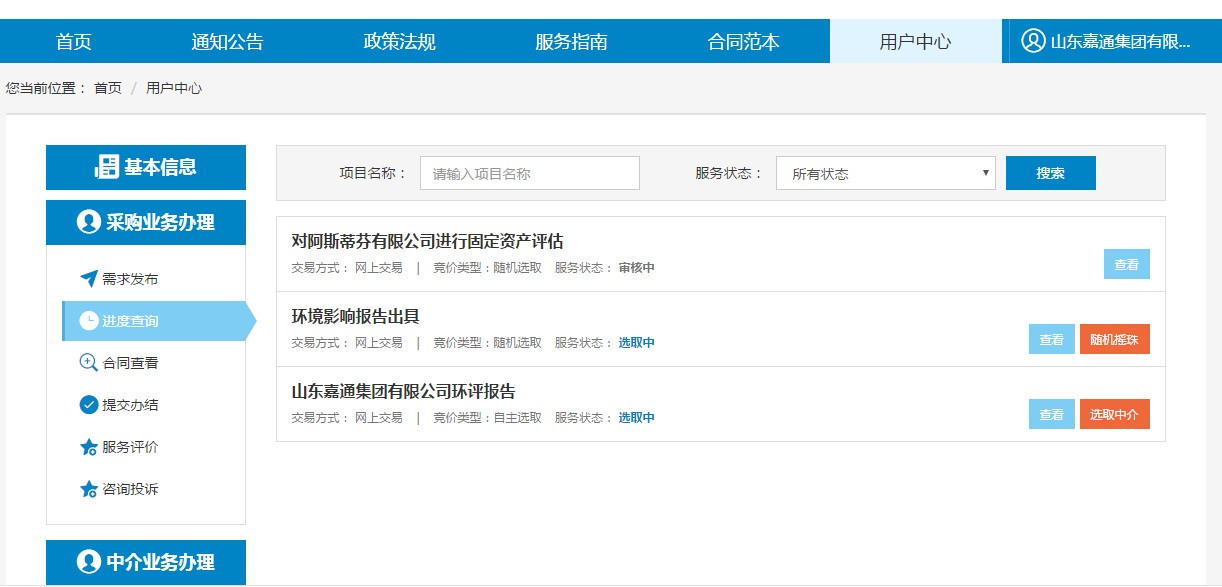Switch to the 服务指南 navigation tab
The height and width of the screenshot is (587, 1222).
coord(571,42)
